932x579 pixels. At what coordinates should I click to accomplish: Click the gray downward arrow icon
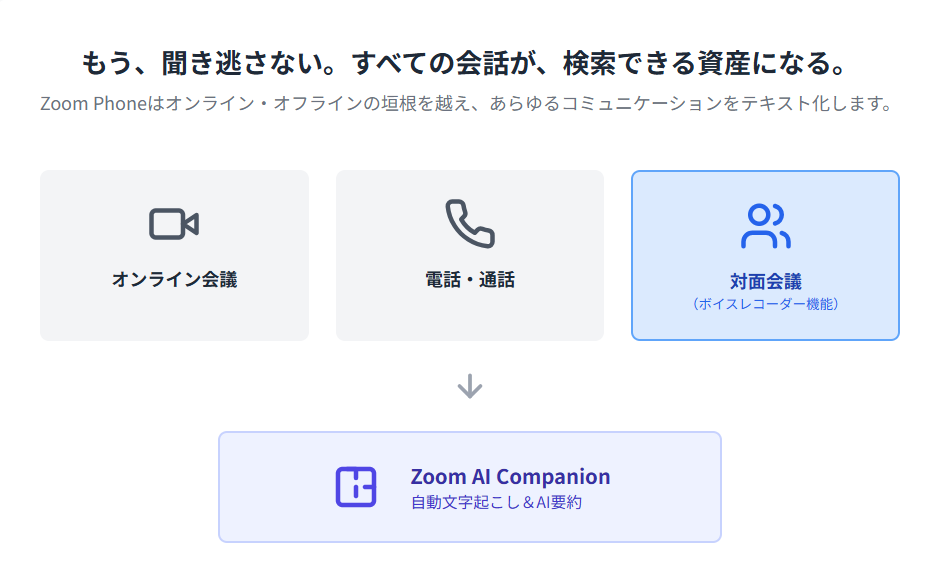tap(470, 386)
